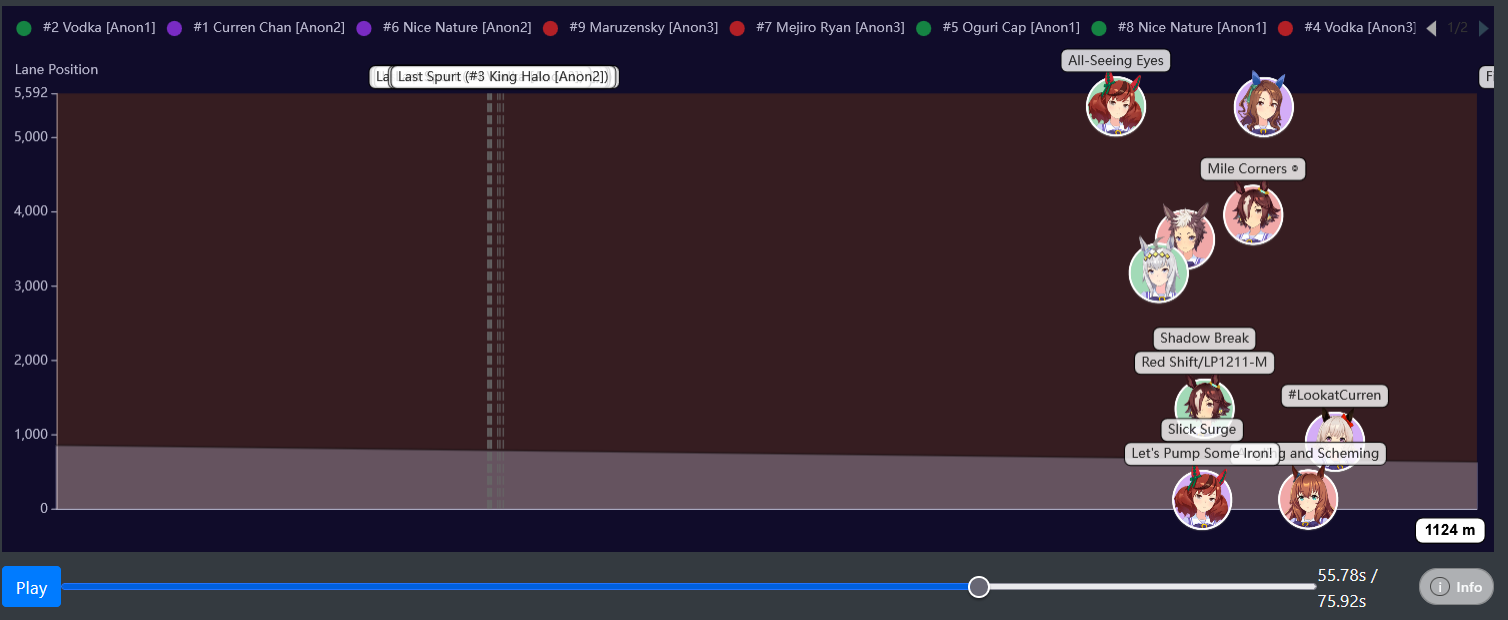The width and height of the screenshot is (1508, 620).
Task: Click the 4,000 axis tick label
Action: (x=30, y=211)
